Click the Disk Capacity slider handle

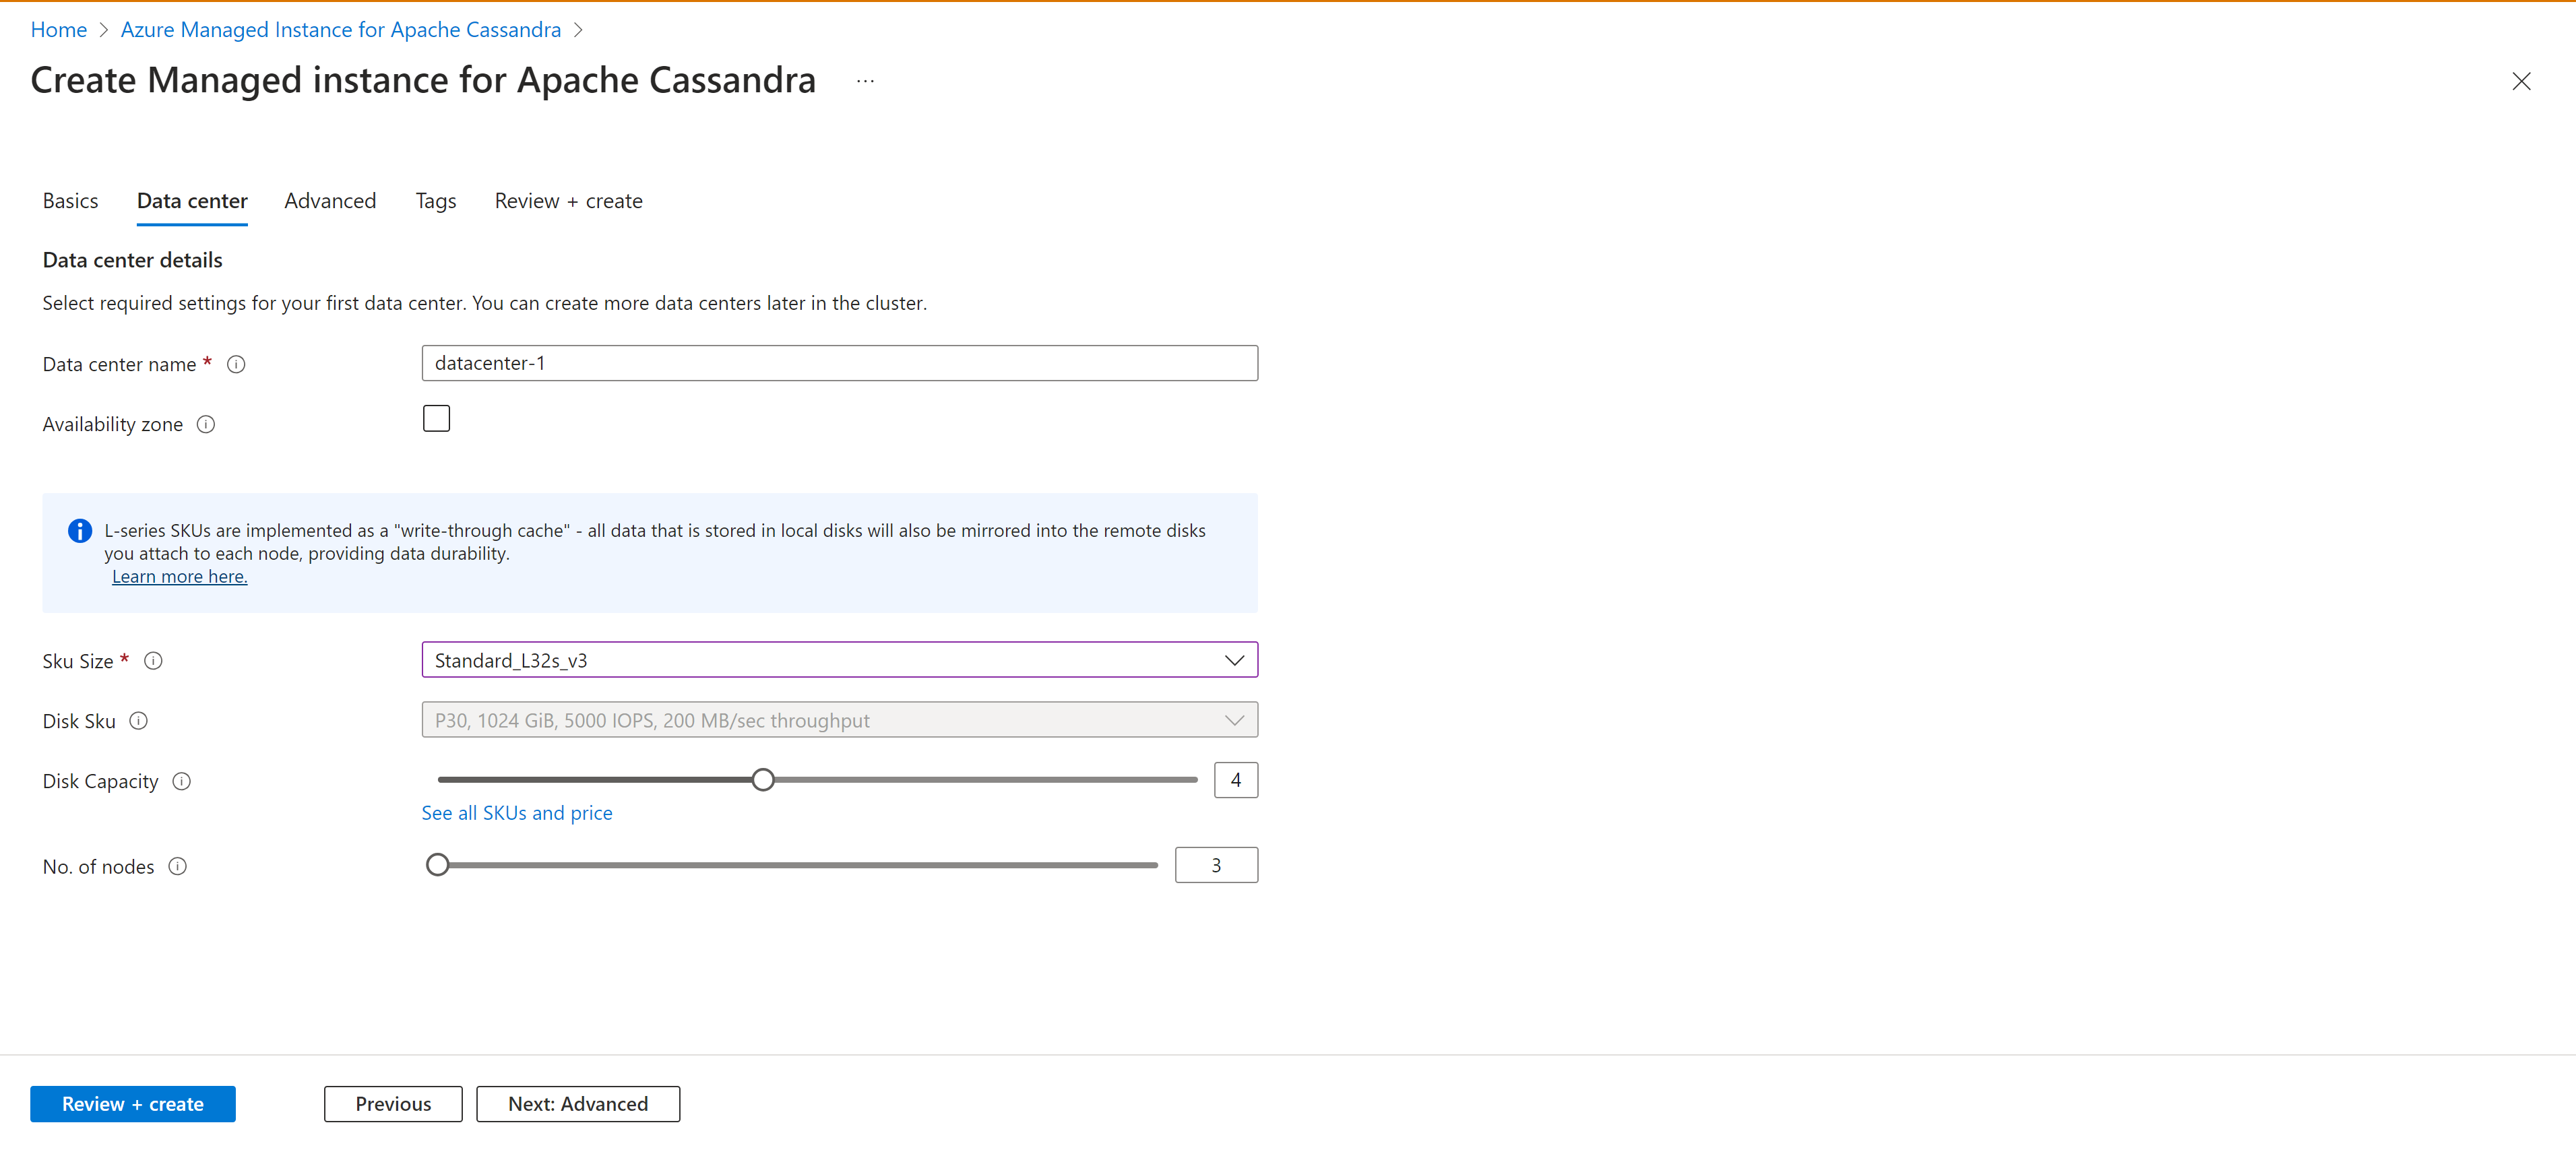click(x=763, y=780)
